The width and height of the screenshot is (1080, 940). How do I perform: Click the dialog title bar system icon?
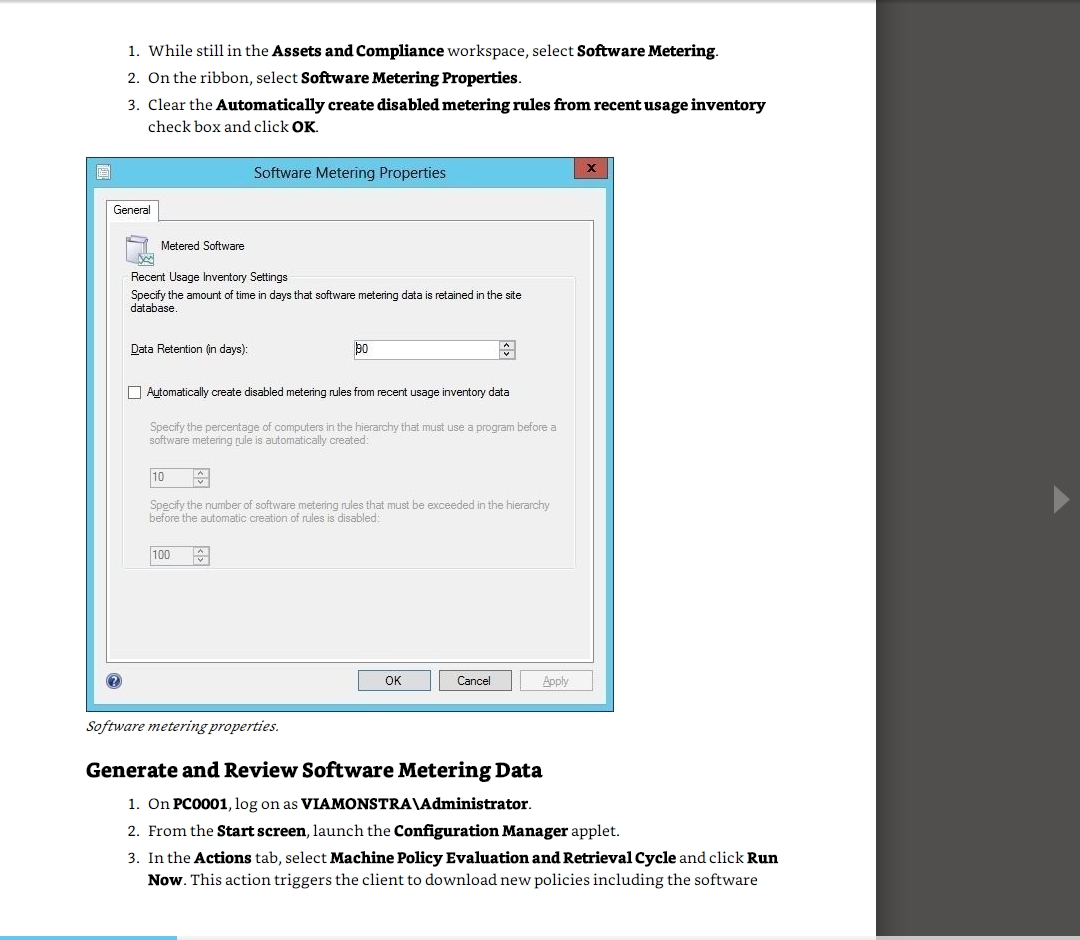[x=102, y=172]
